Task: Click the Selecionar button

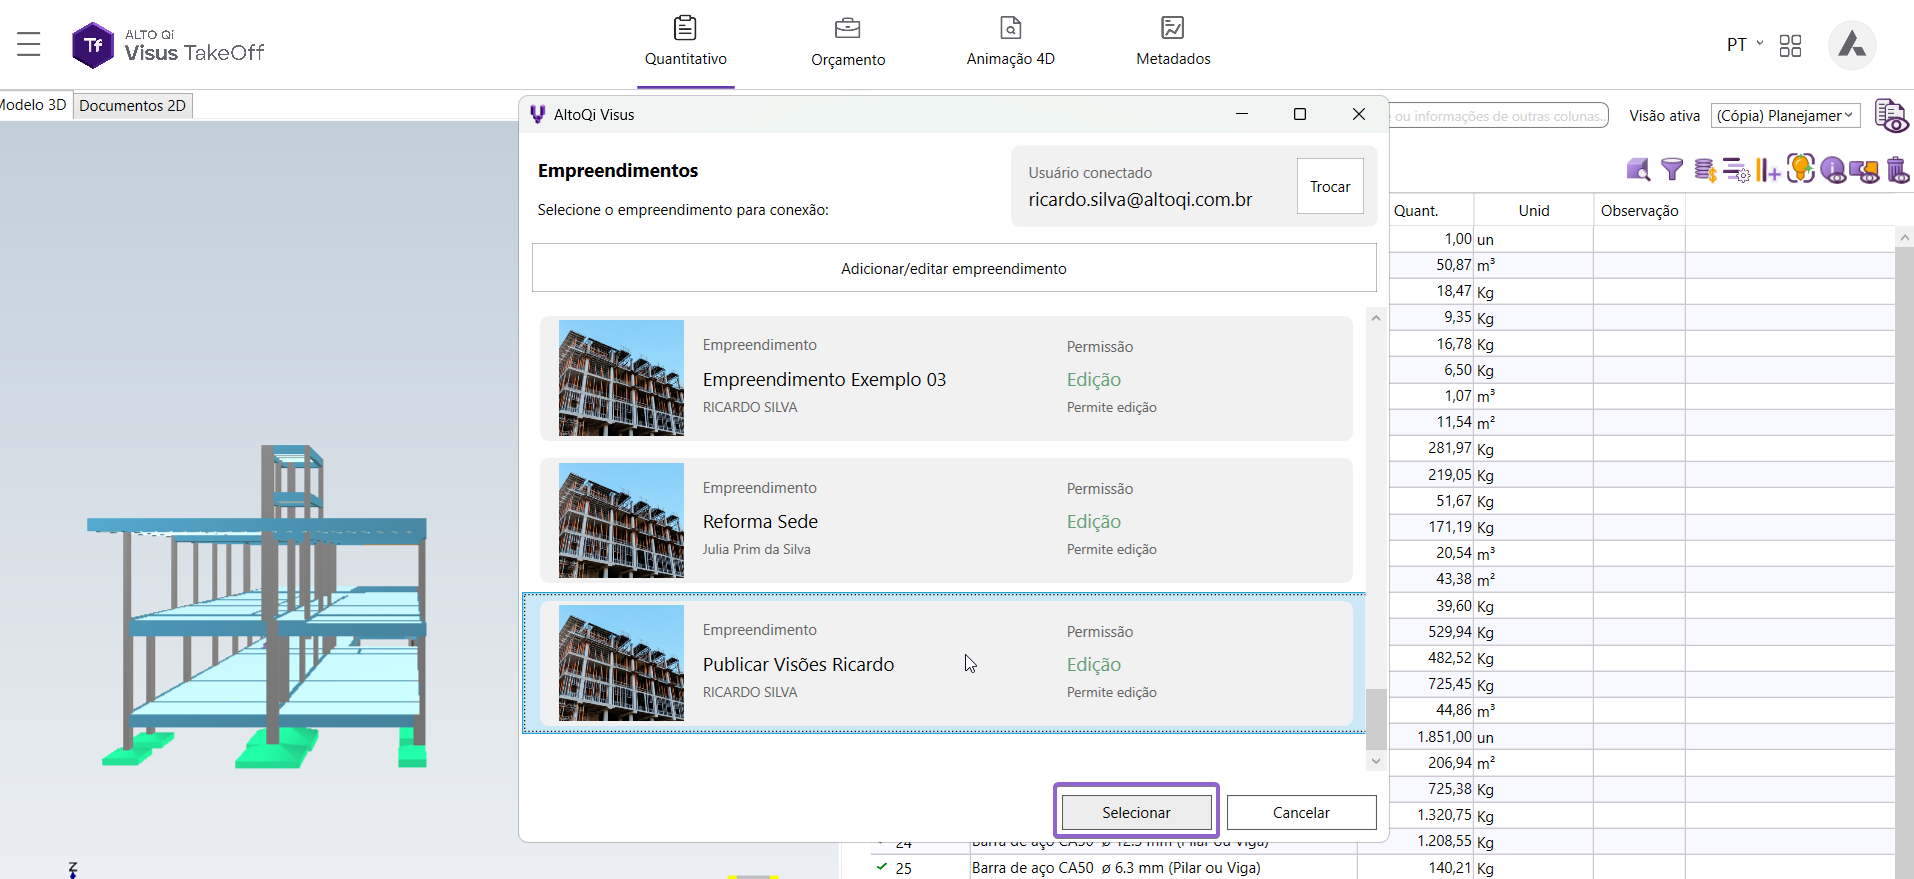Action: tap(1136, 812)
